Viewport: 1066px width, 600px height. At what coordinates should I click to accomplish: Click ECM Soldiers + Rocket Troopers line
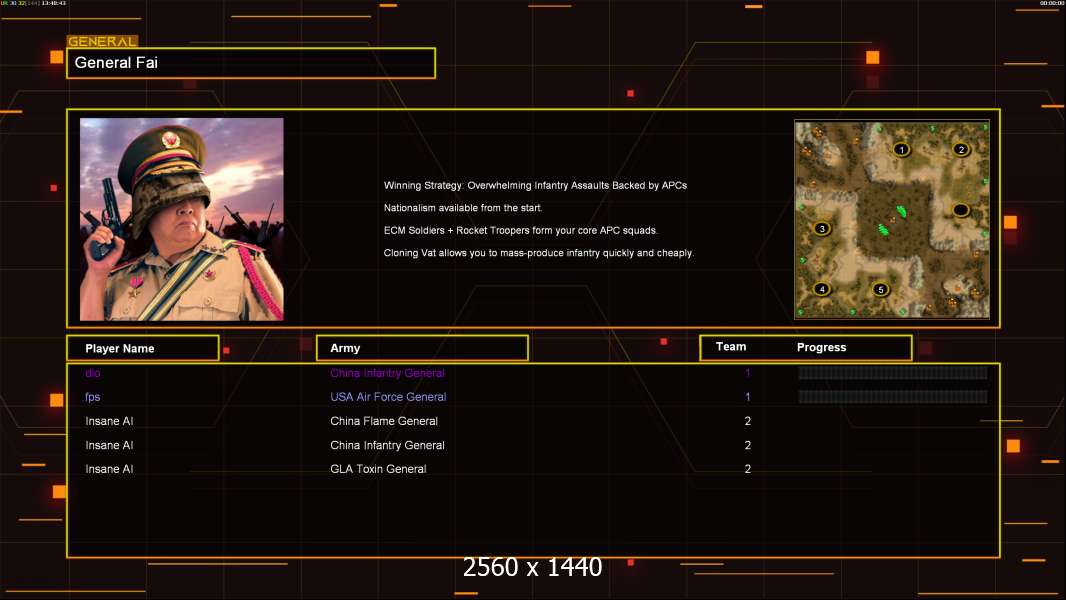click(x=521, y=230)
